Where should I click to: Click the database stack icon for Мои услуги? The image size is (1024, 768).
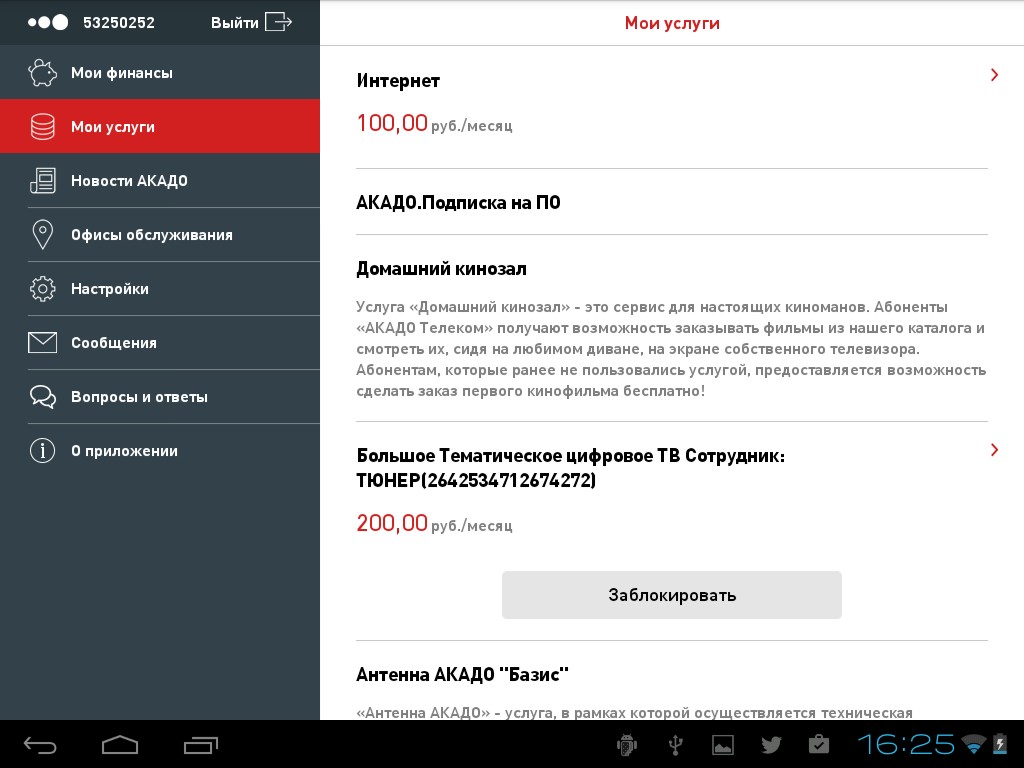click(42, 127)
